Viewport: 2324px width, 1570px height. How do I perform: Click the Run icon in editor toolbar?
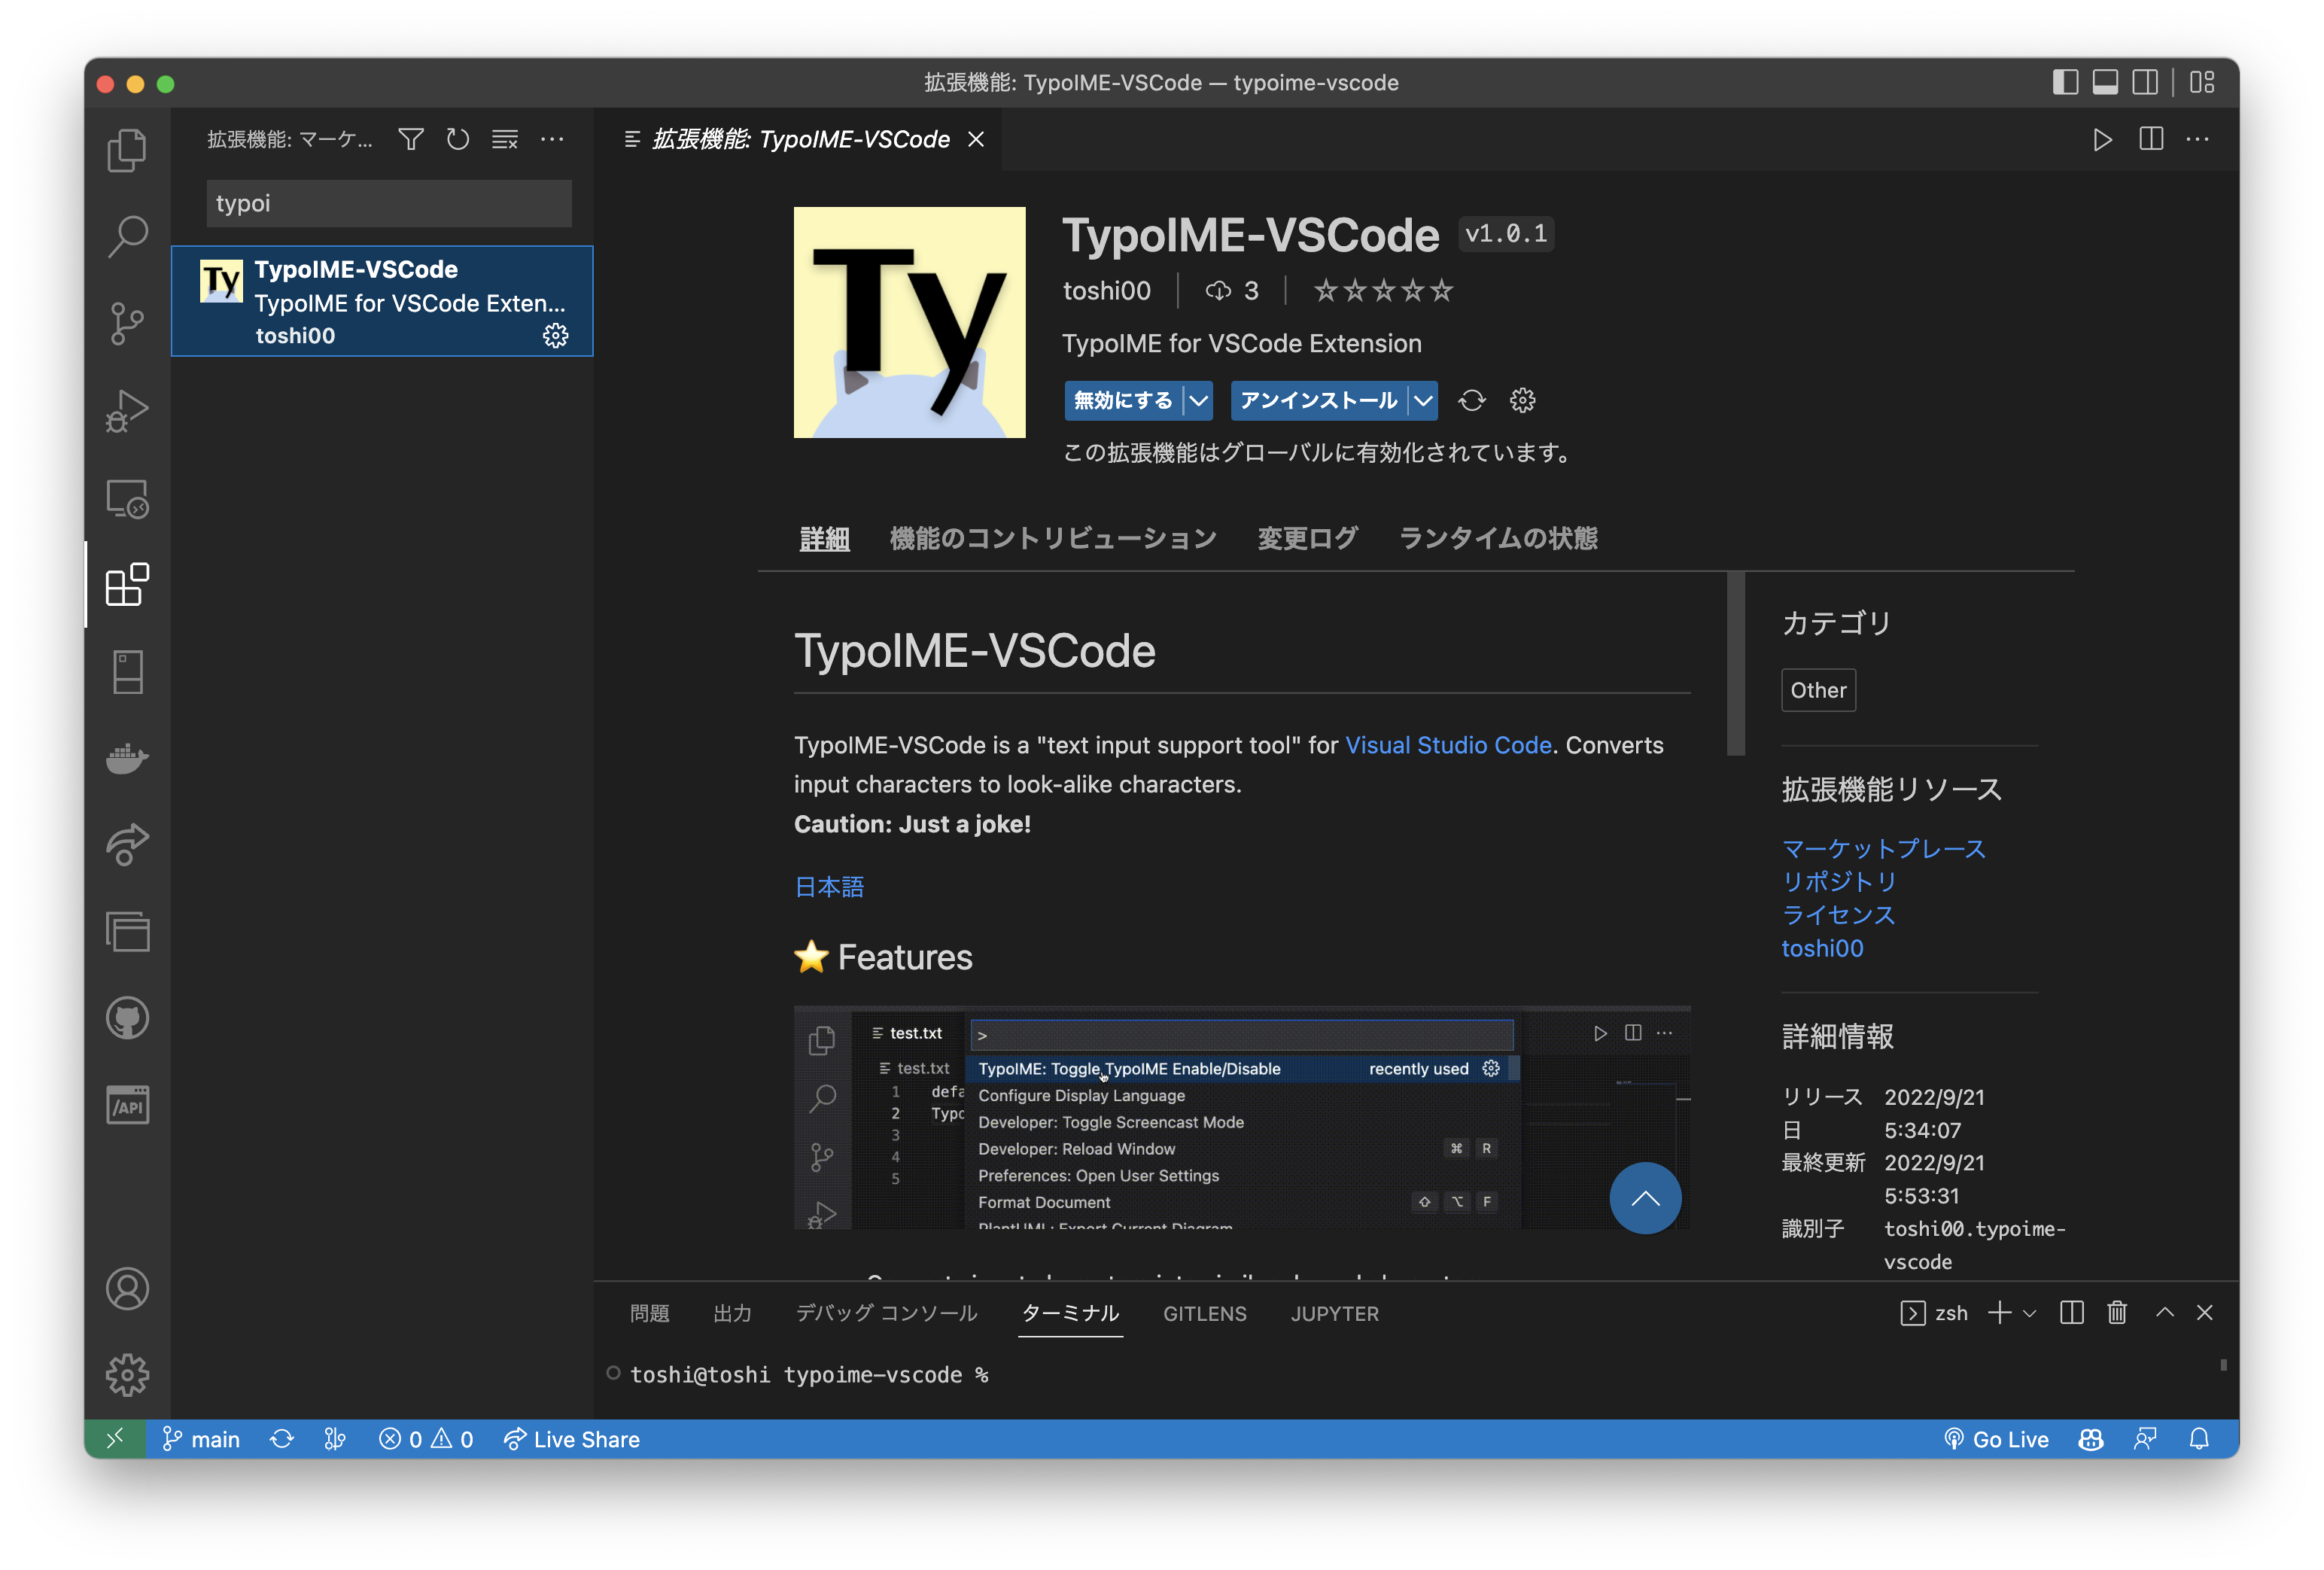(2102, 139)
